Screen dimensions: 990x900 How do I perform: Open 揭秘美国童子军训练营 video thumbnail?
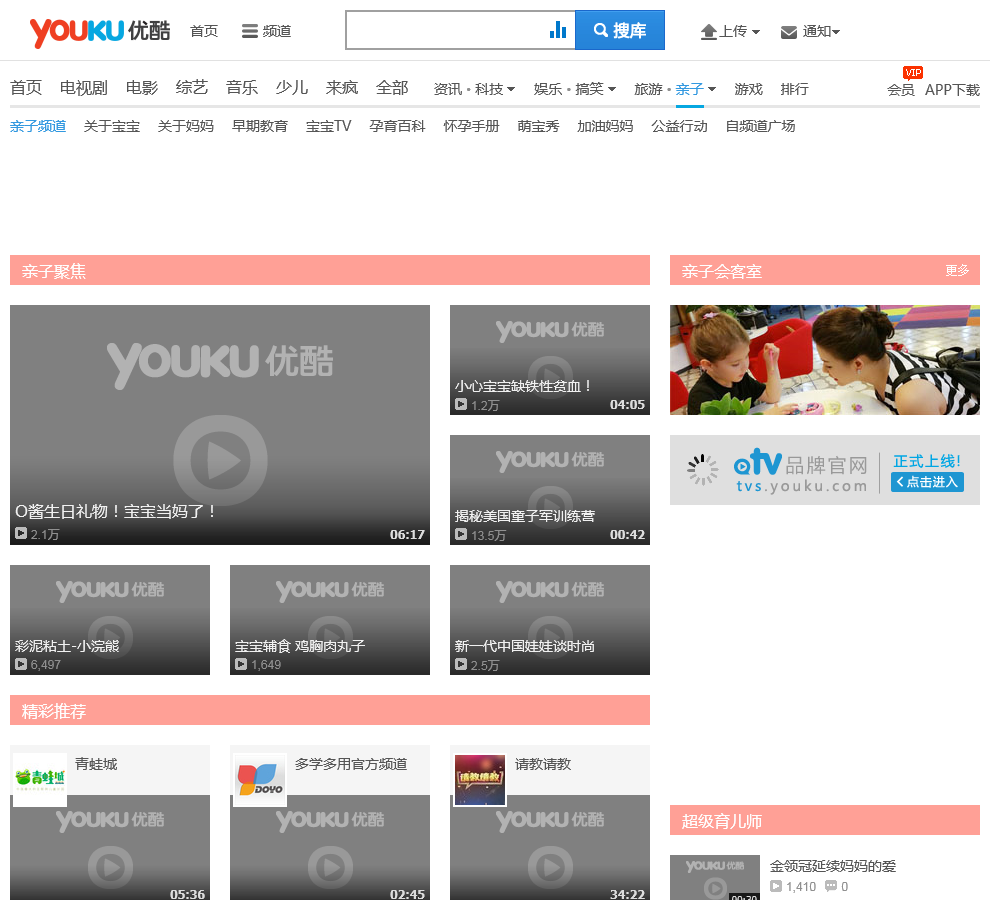pos(550,490)
